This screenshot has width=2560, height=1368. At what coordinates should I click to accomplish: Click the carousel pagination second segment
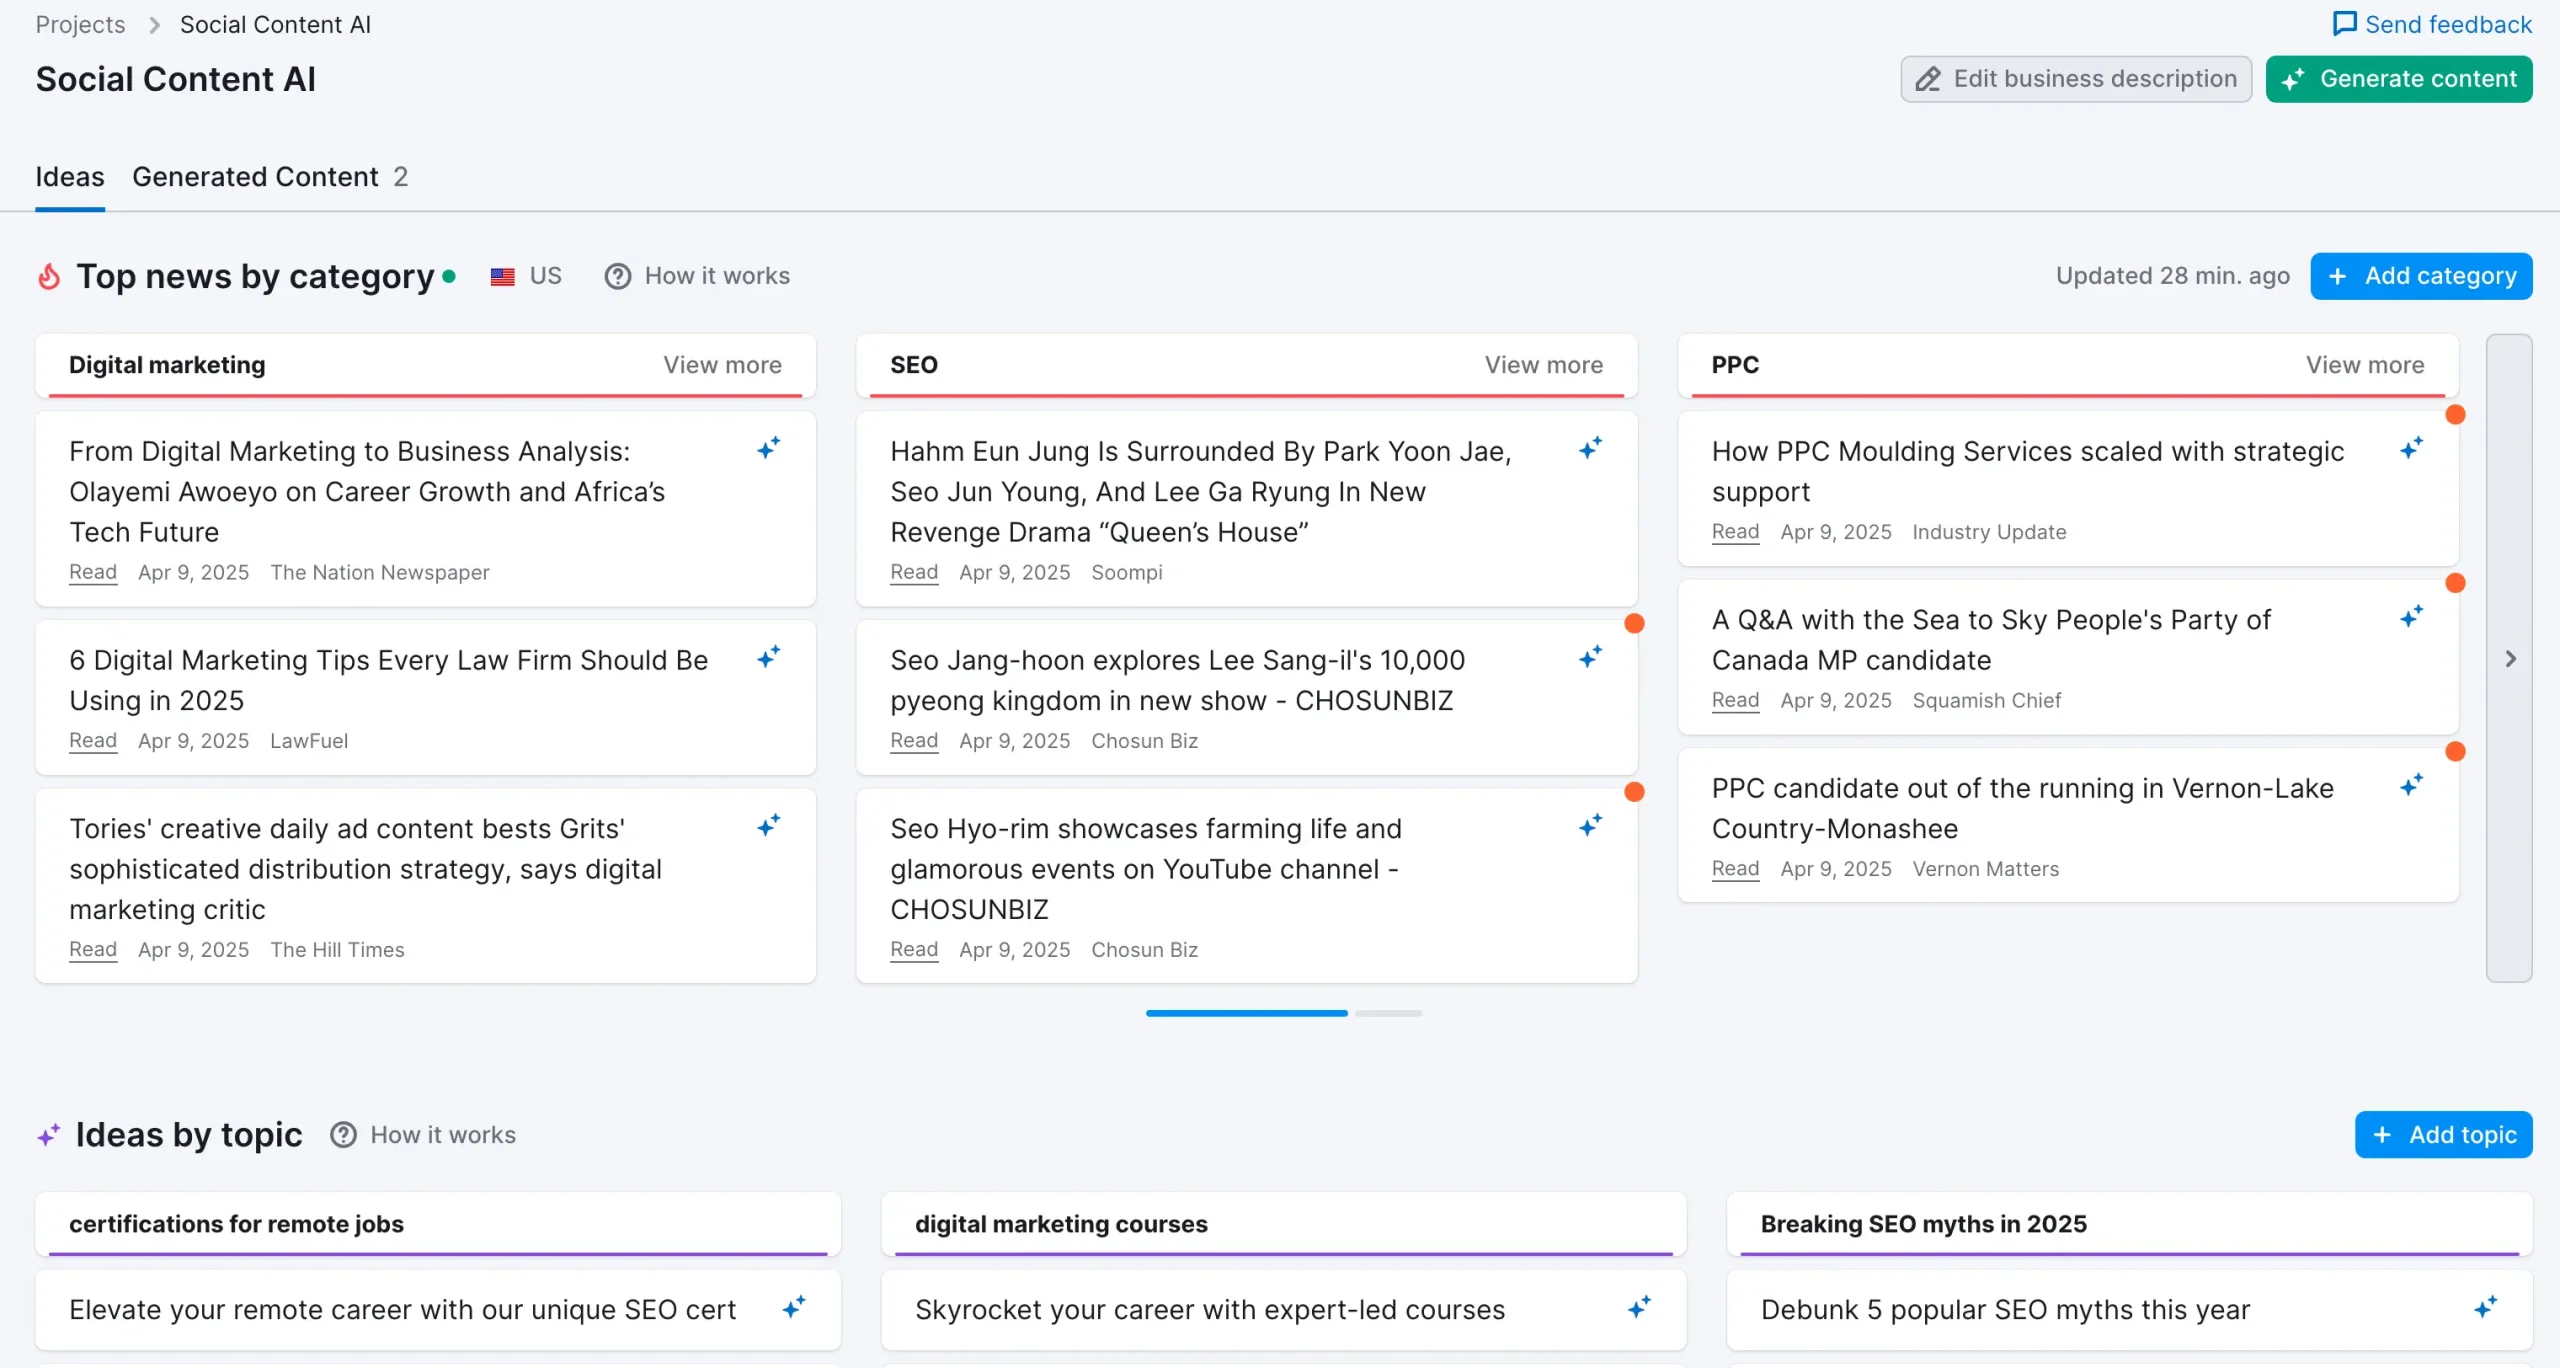(x=1388, y=1013)
